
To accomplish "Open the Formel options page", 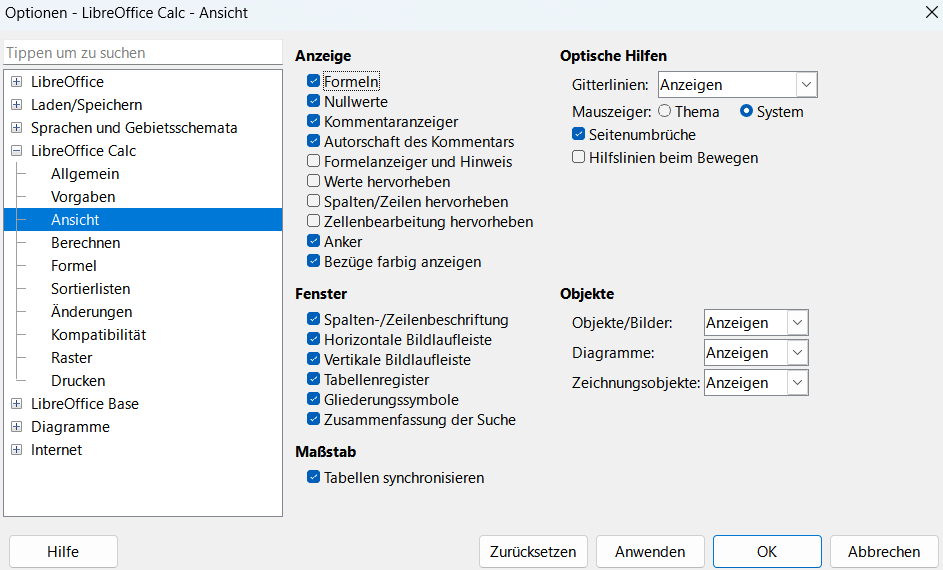I will pyautogui.click(x=73, y=266).
